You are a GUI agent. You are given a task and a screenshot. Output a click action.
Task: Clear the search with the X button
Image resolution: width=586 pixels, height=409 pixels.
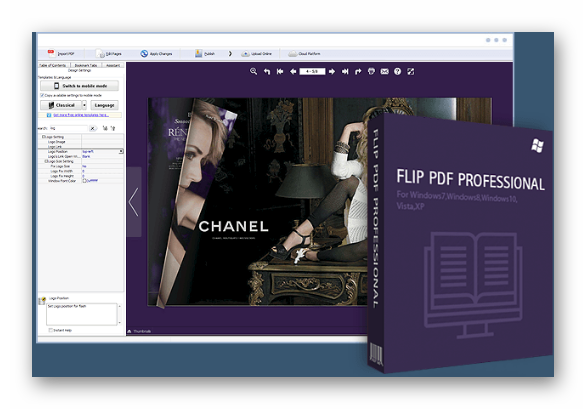[x=92, y=128]
